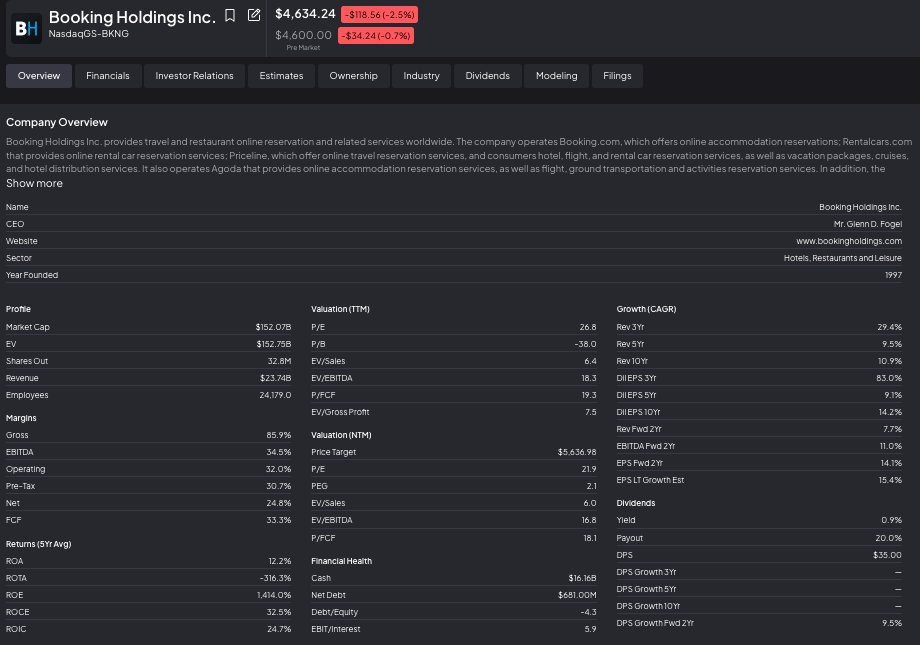Click the Hotels, Restaurants and Leisure sector value
The width and height of the screenshot is (920, 645).
843,258
